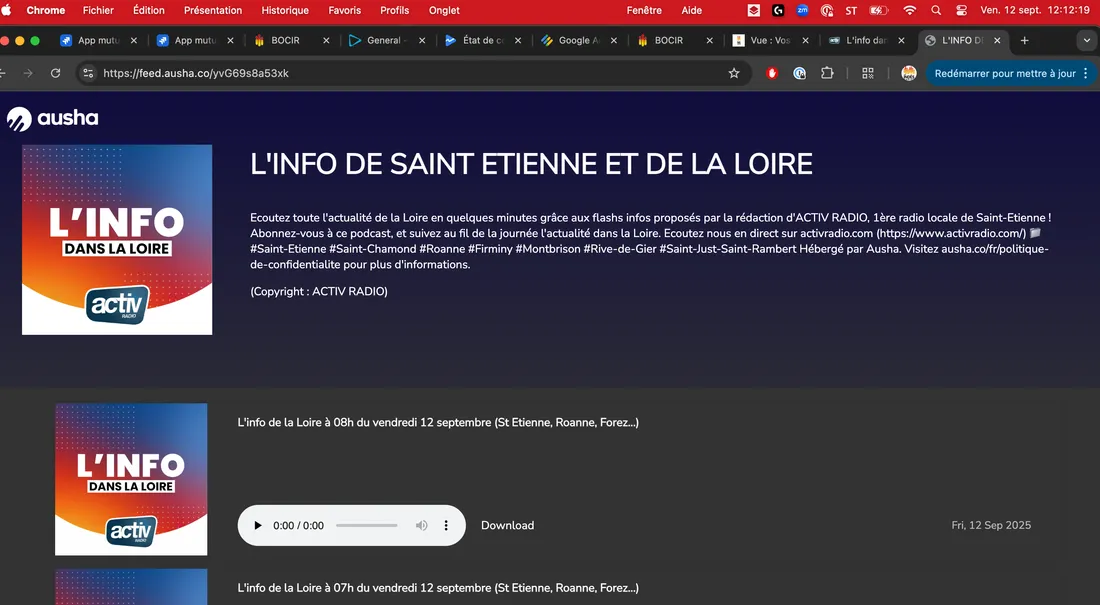The height and width of the screenshot is (605, 1100).
Task: Open the tab groups grid icon in toolbar
Action: (x=868, y=72)
